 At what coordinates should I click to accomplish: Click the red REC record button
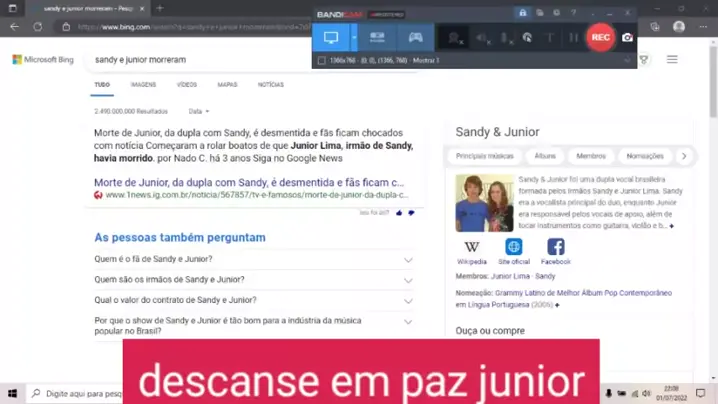(600, 37)
